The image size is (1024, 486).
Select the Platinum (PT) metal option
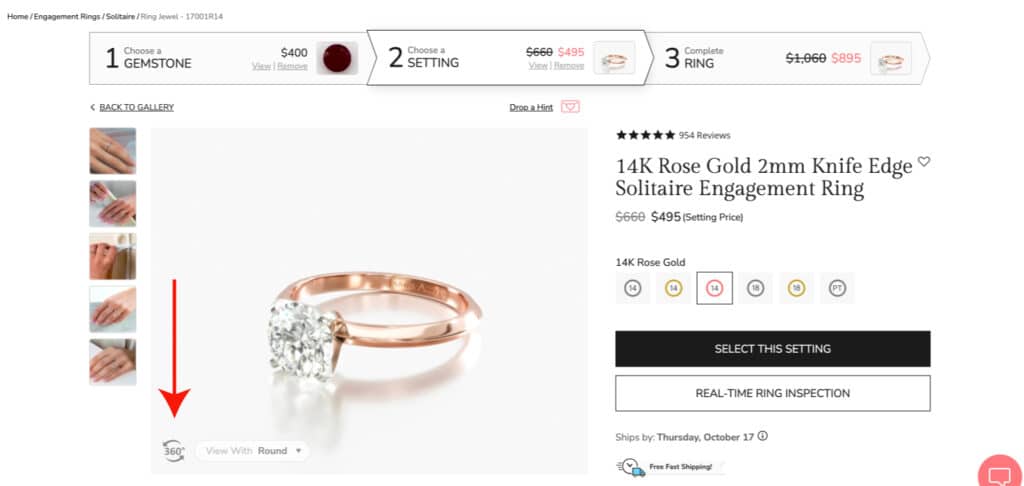(837, 288)
